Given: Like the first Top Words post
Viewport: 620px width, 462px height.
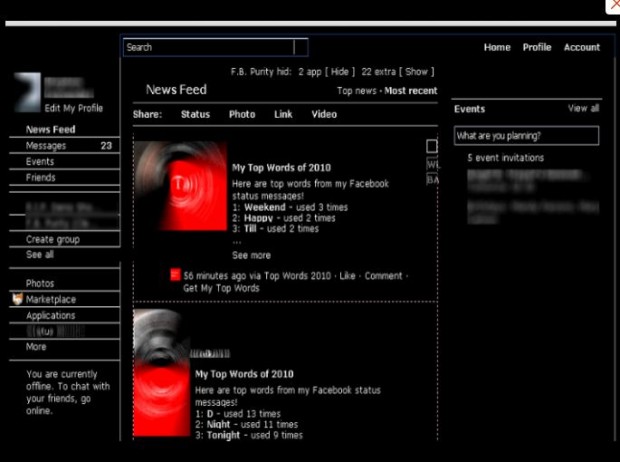Looking at the screenshot, I should point(347,276).
